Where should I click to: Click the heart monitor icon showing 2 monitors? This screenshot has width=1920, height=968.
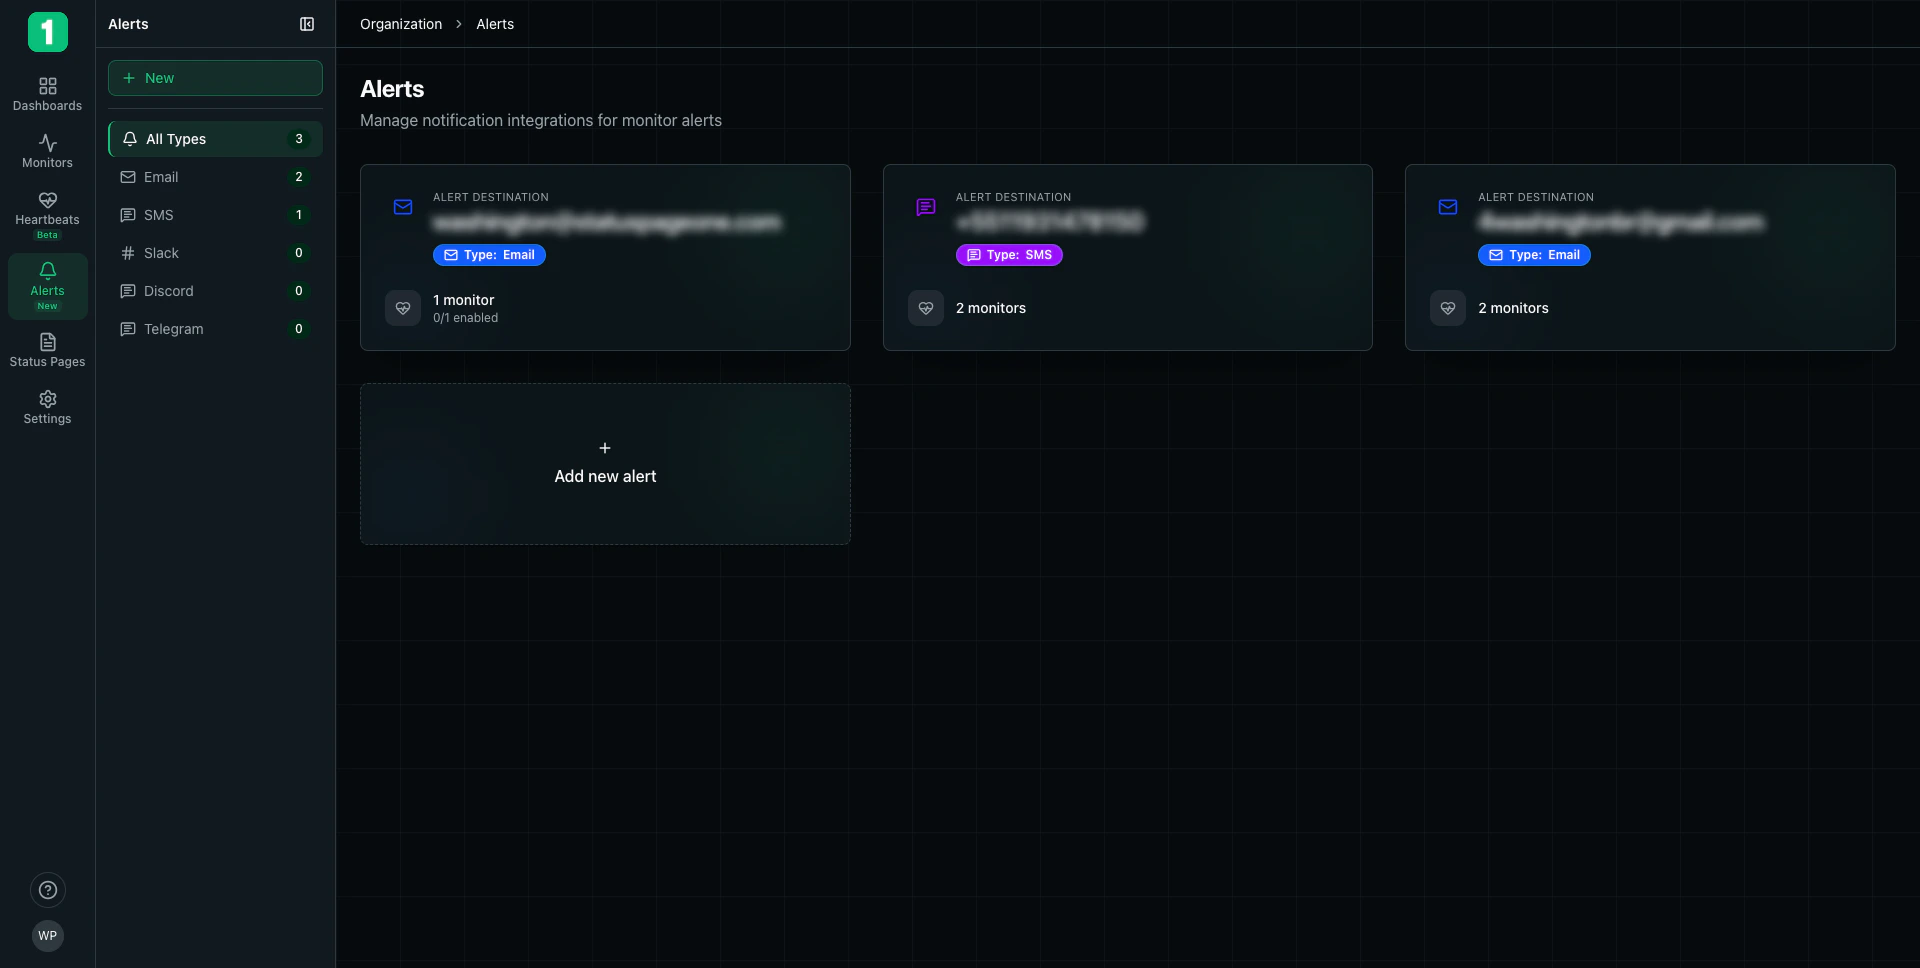click(925, 308)
